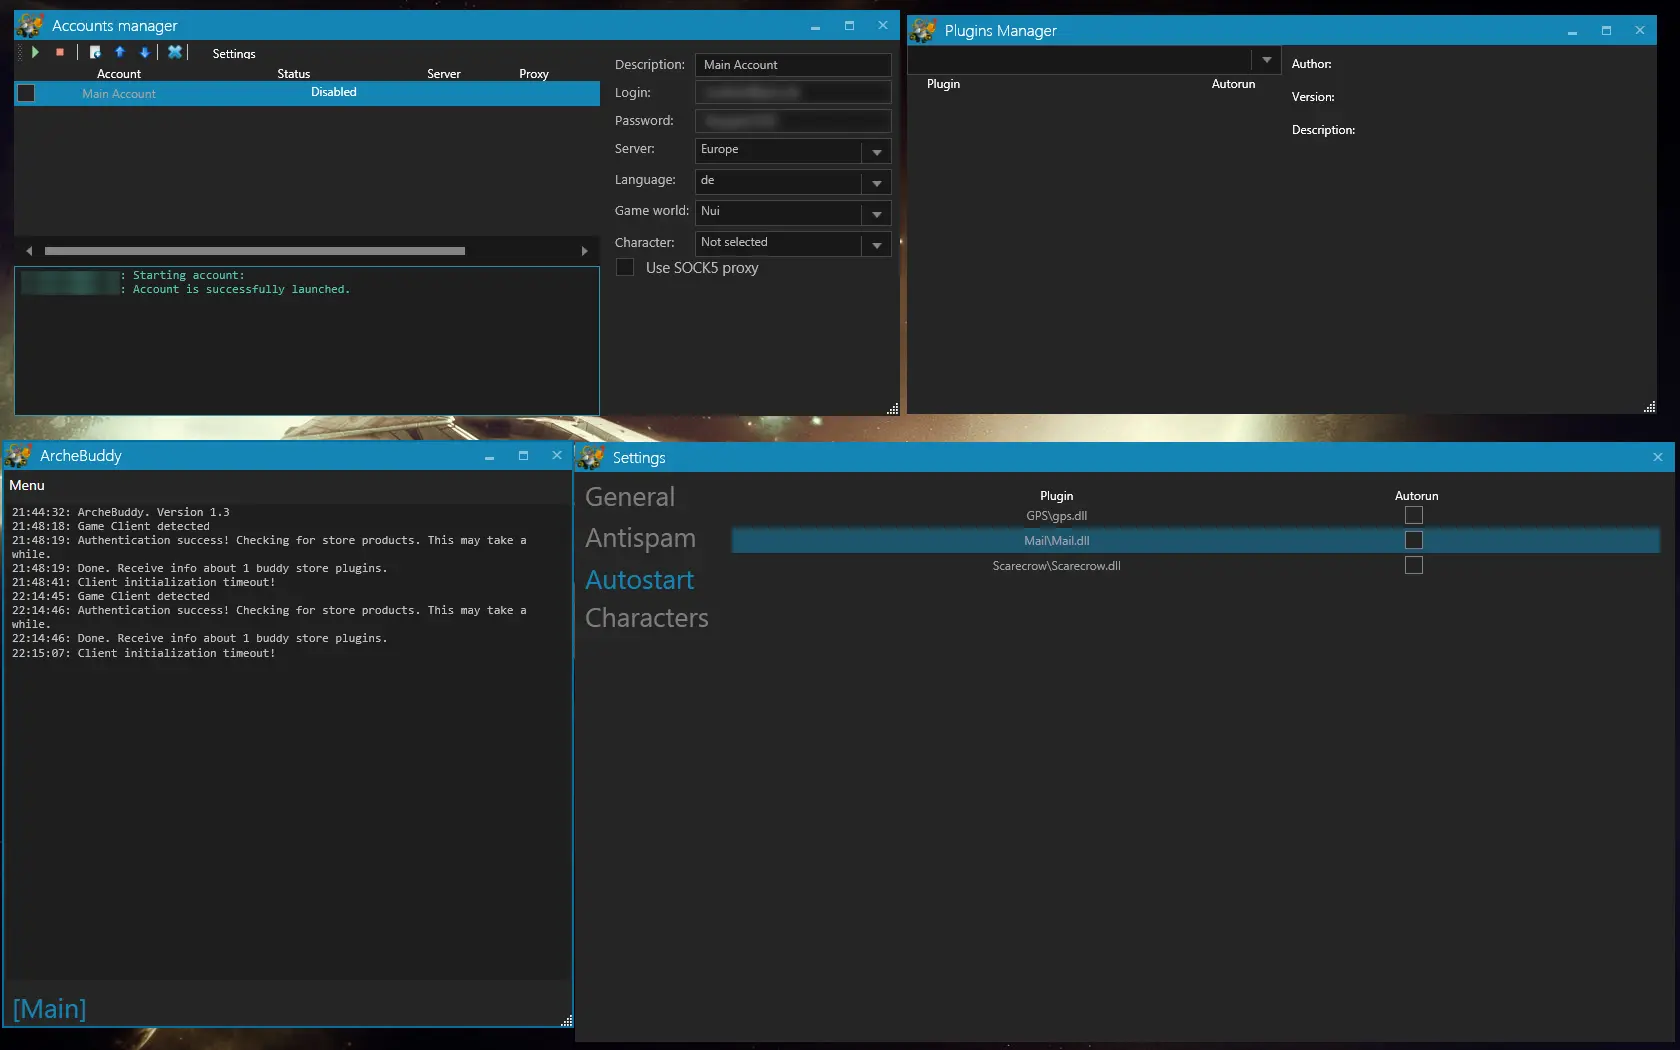Open the Characters settings tab

(646, 618)
